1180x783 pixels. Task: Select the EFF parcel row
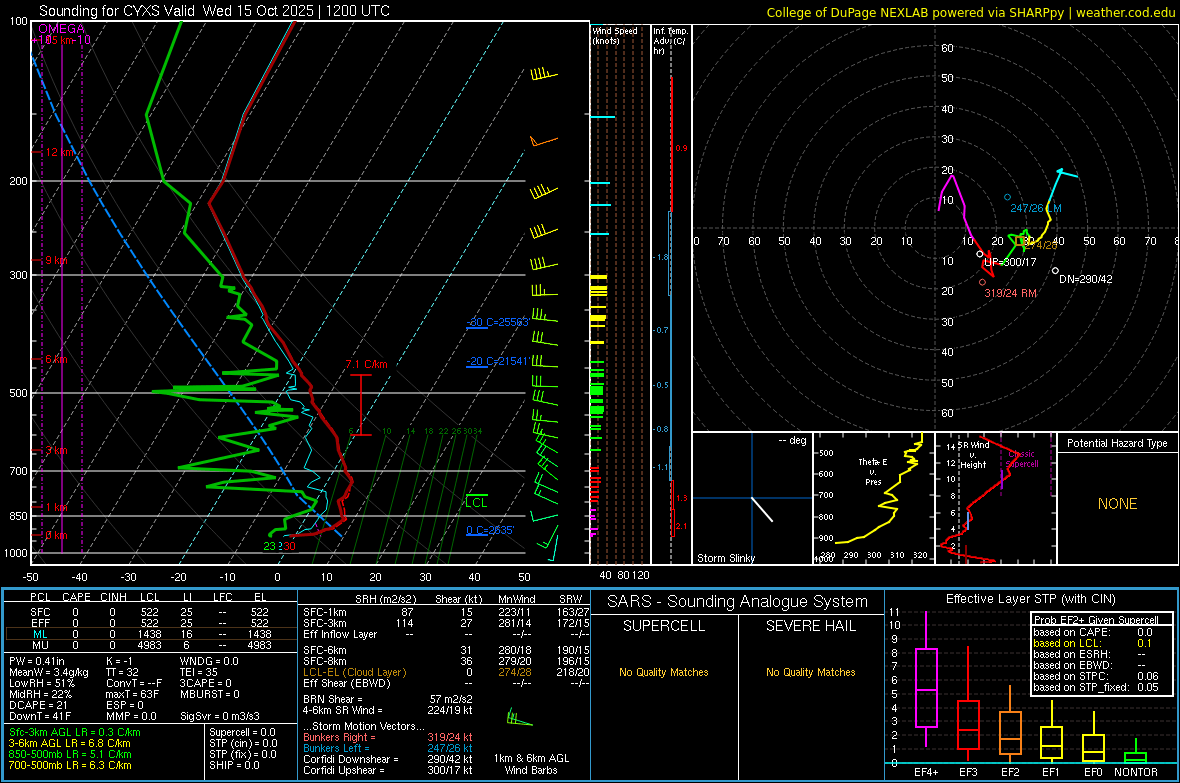point(151,623)
